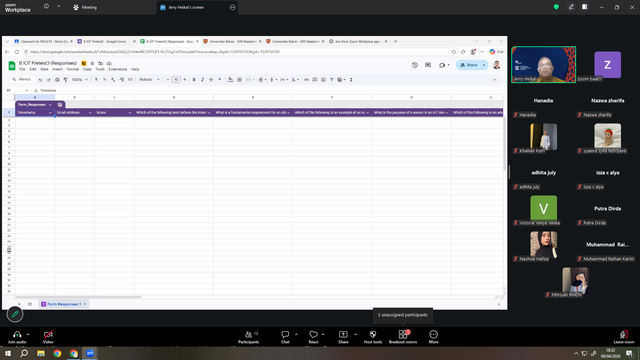640x360 pixels.
Task: Open the 100% zoom dropdown
Action: coord(80,80)
